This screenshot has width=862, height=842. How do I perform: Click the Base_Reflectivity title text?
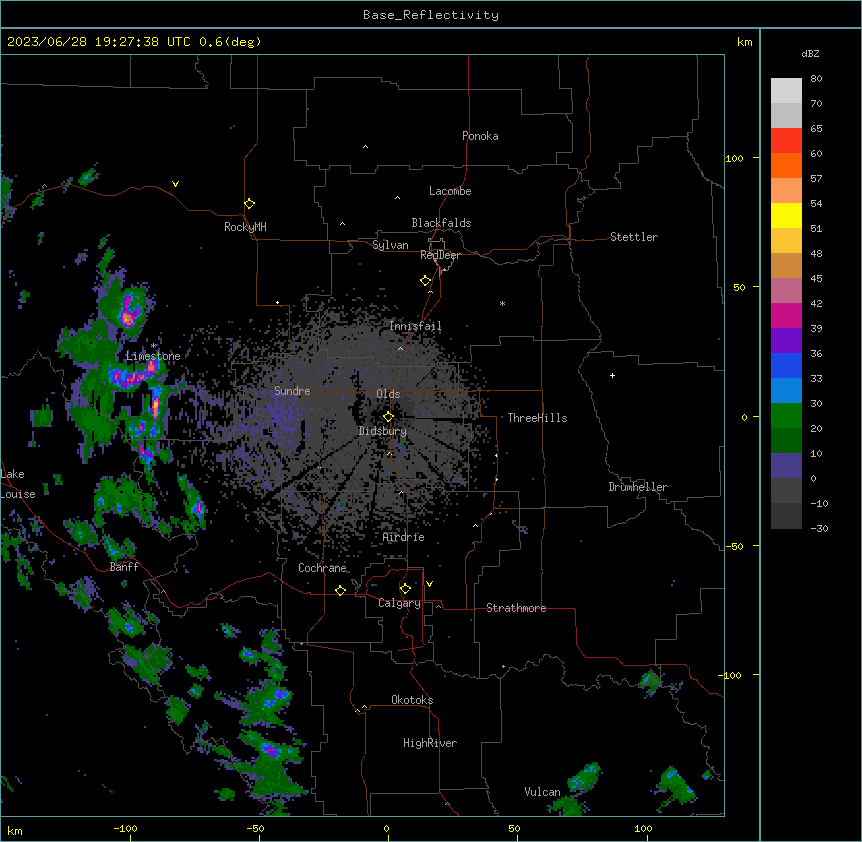tap(431, 15)
